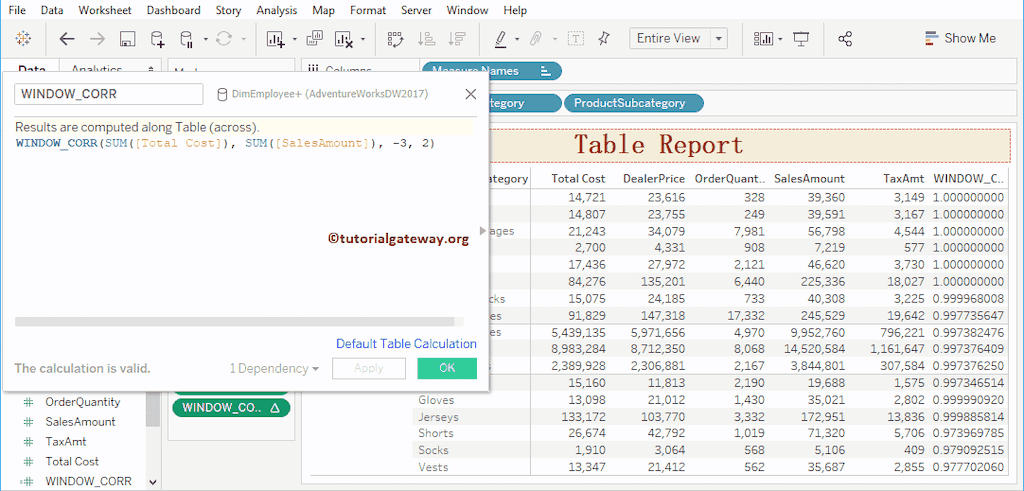This screenshot has height=491, width=1024.
Task: Open the Group Members dropdown arrow
Action: pyautogui.click(x=555, y=39)
